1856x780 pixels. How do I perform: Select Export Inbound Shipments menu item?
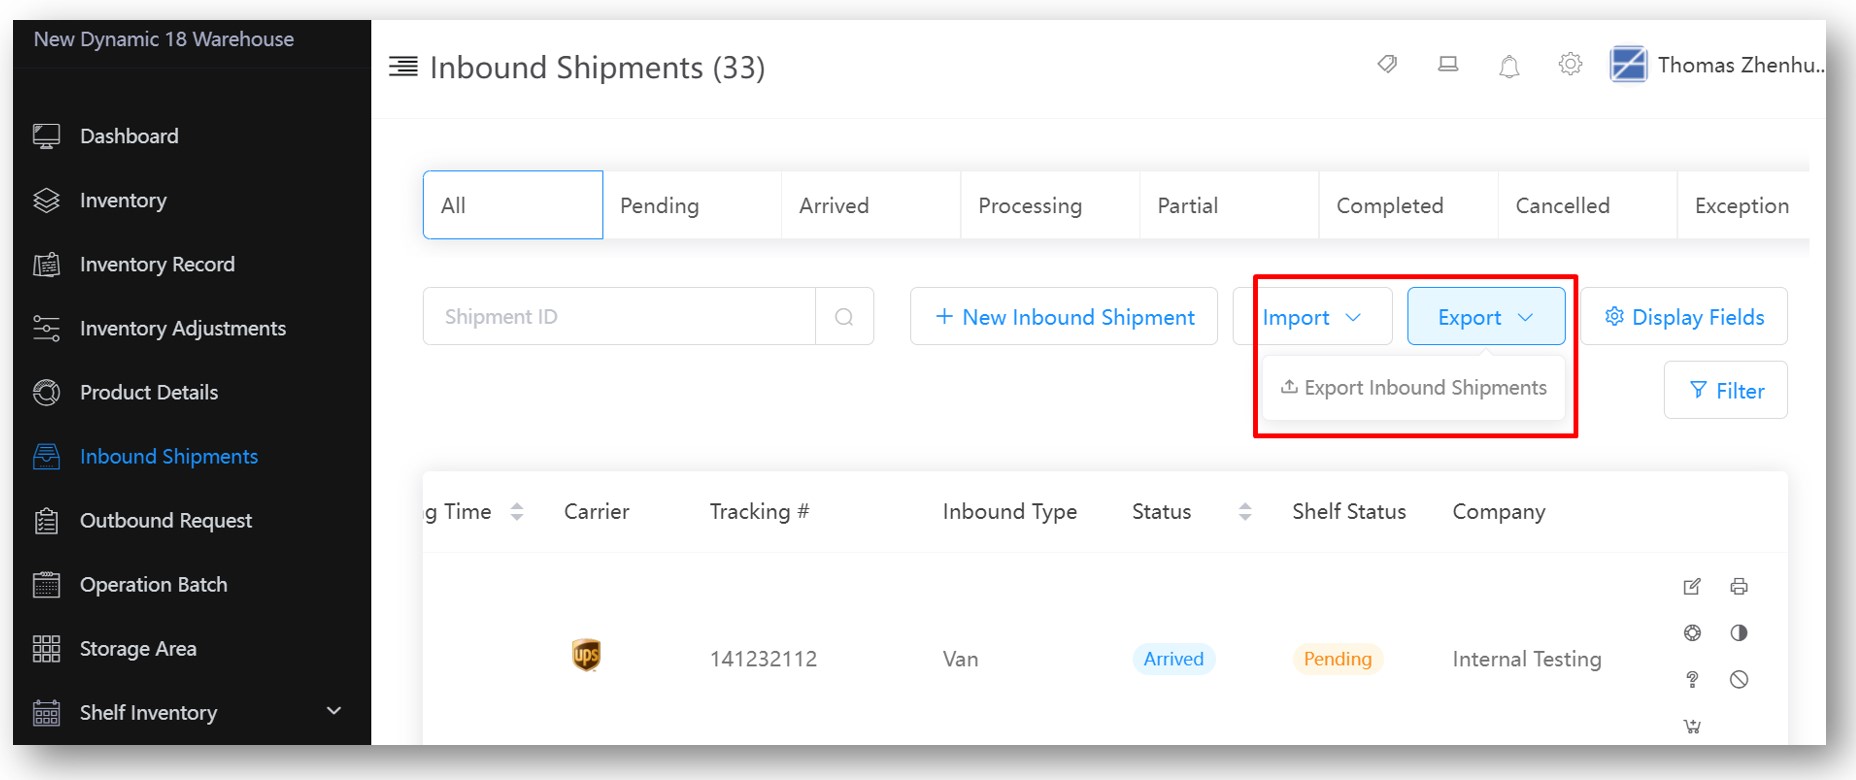(x=1414, y=388)
